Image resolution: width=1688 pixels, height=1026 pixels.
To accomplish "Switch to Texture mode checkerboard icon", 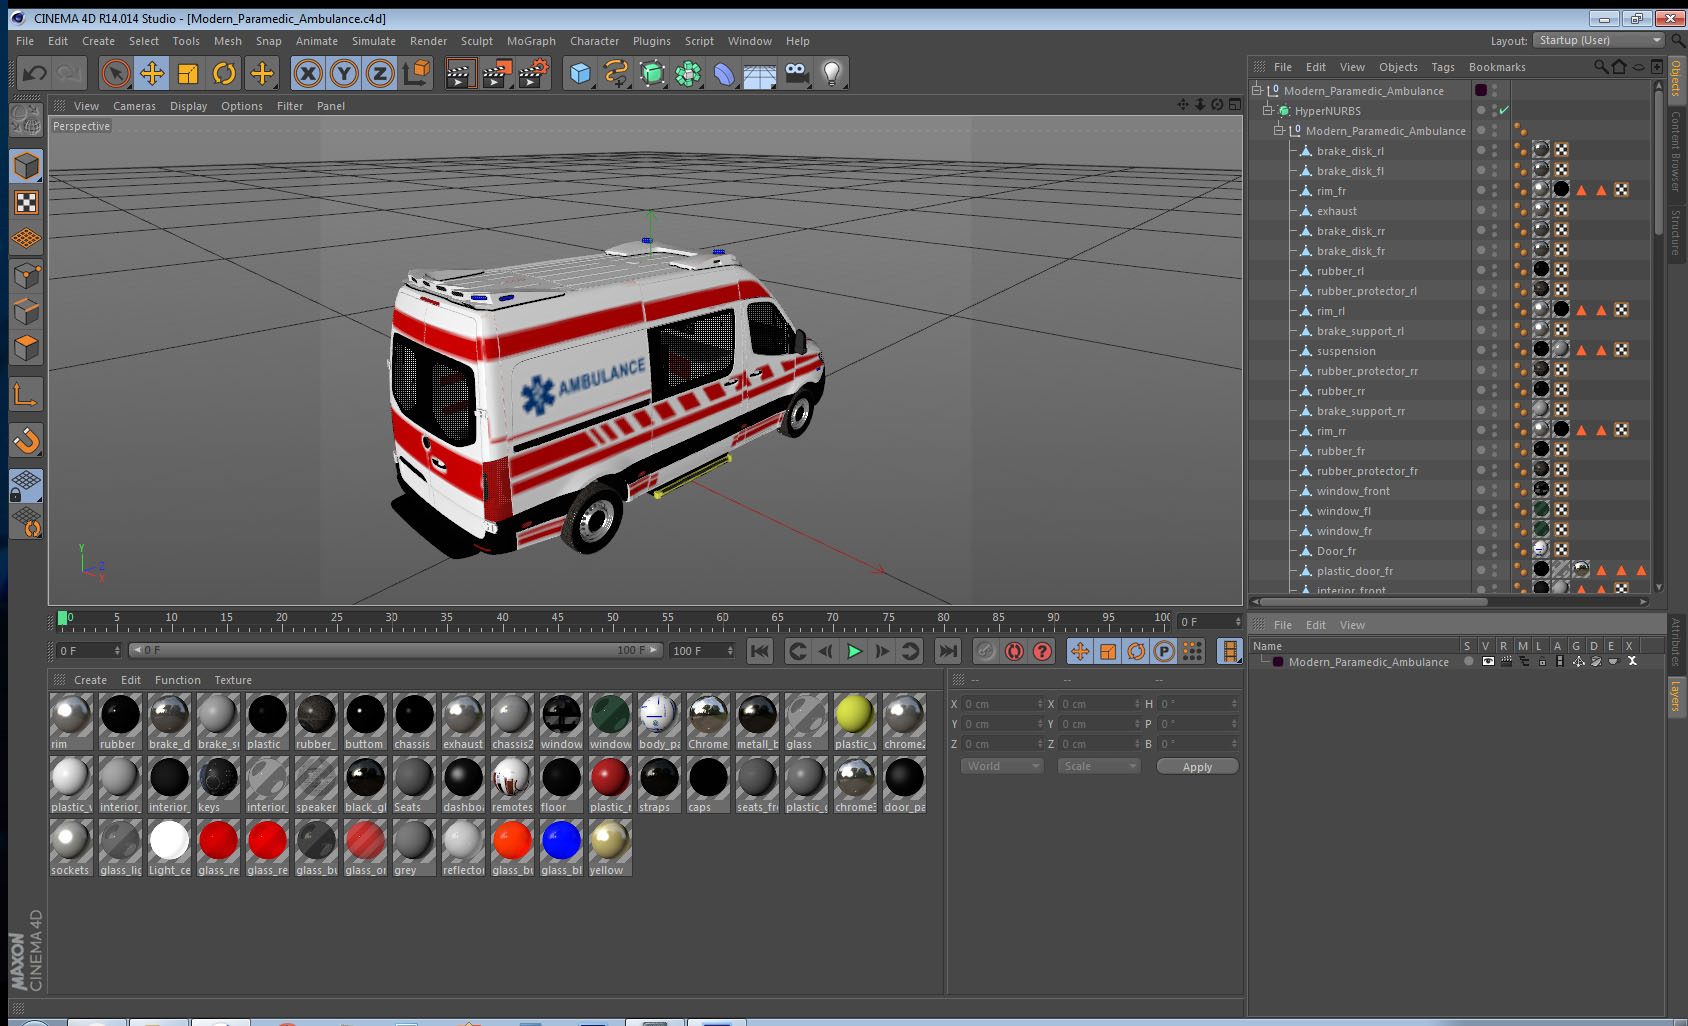I will coord(26,203).
